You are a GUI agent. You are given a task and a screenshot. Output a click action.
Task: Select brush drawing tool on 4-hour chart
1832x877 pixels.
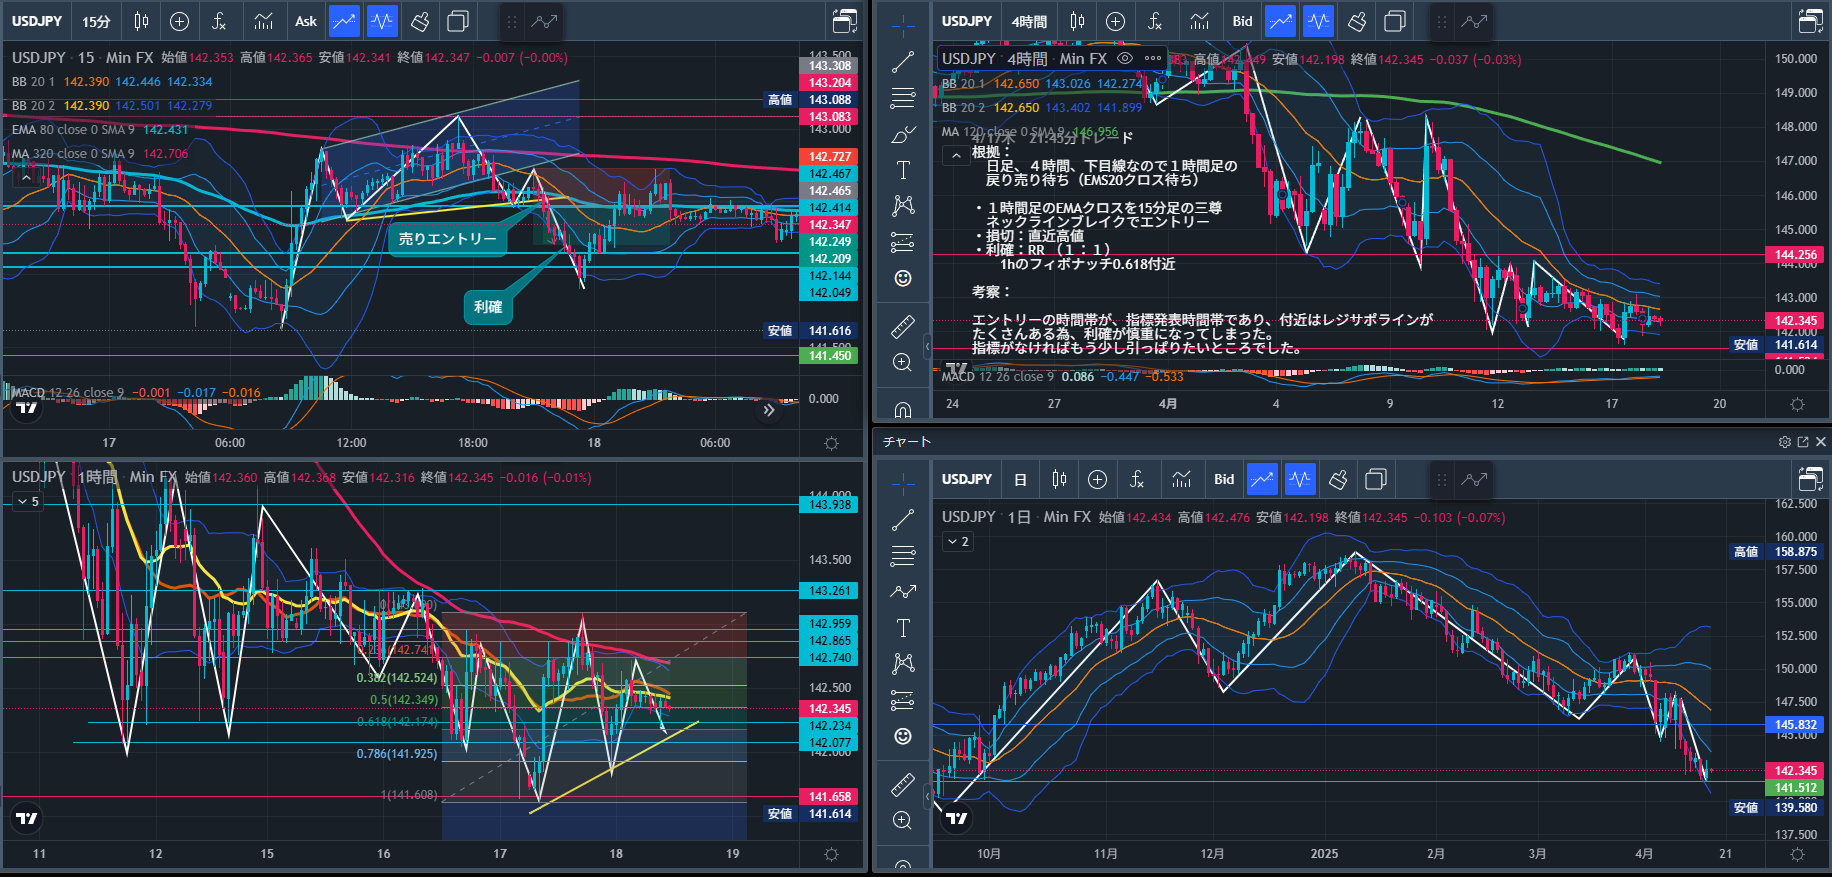[x=903, y=134]
